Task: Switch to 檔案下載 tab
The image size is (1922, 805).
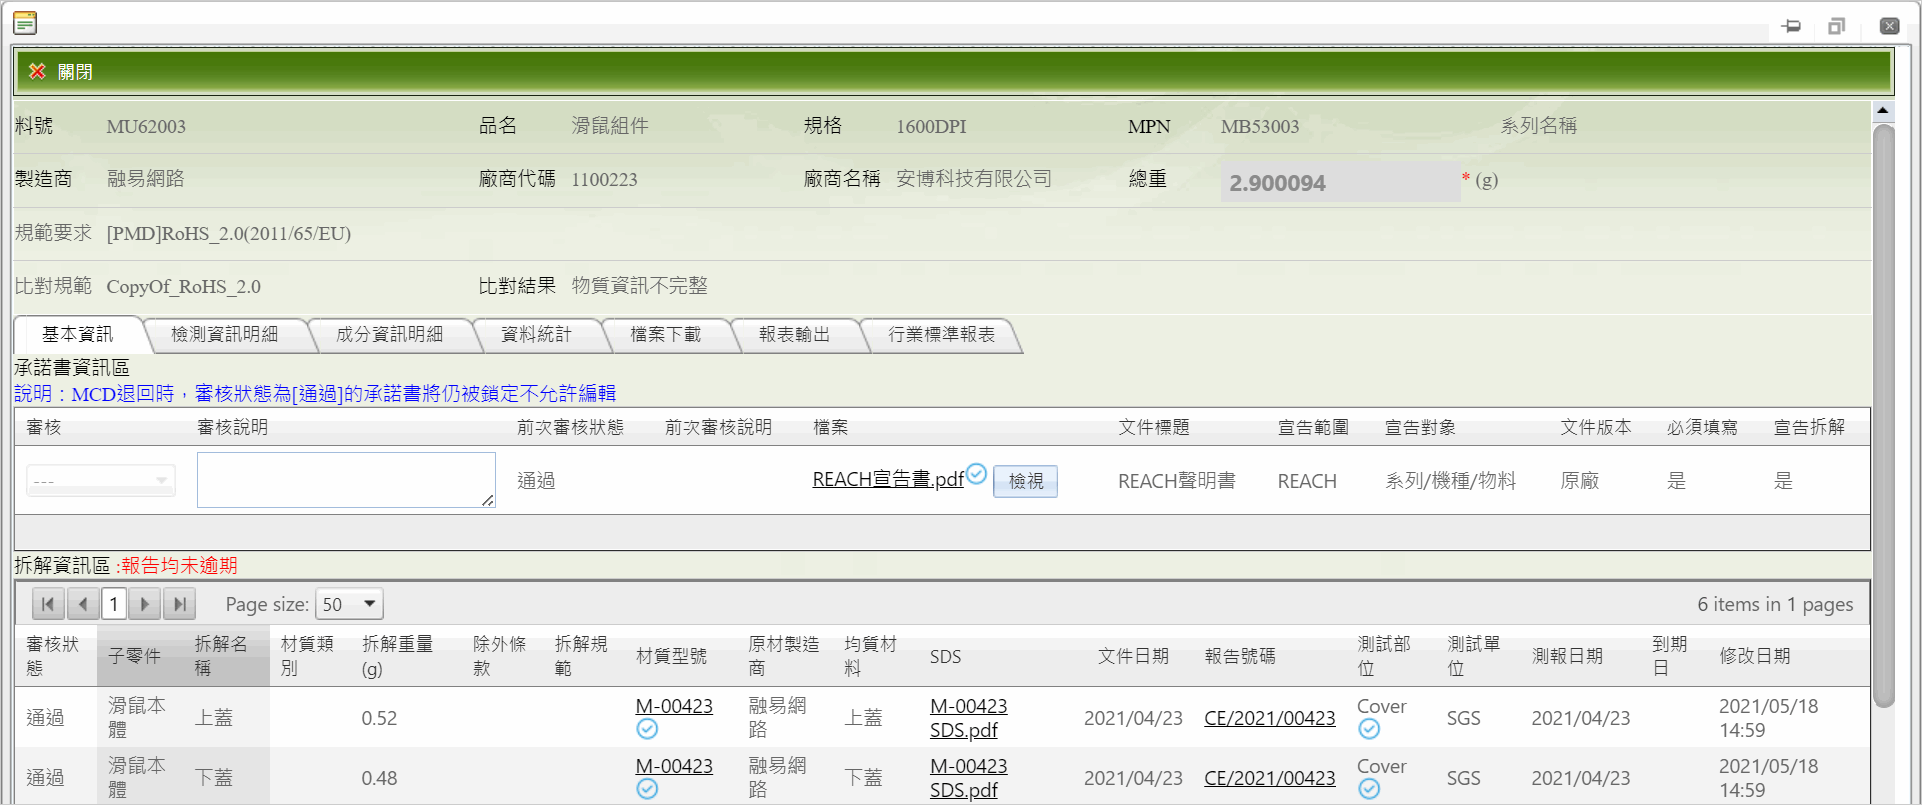Action: click(x=666, y=334)
